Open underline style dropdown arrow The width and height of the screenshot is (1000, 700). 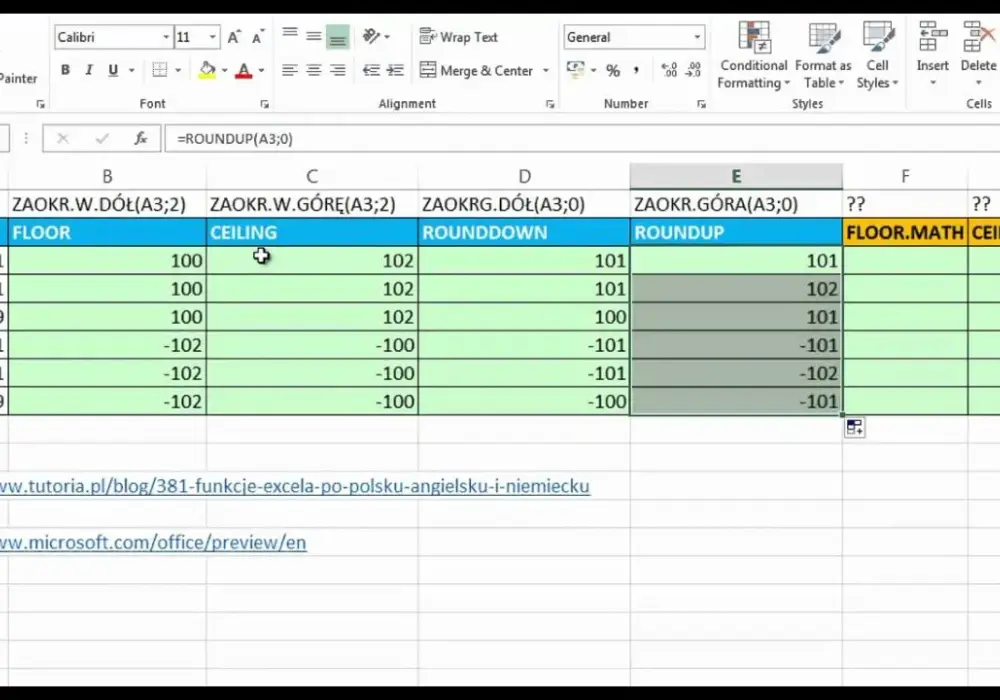[x=131, y=70]
